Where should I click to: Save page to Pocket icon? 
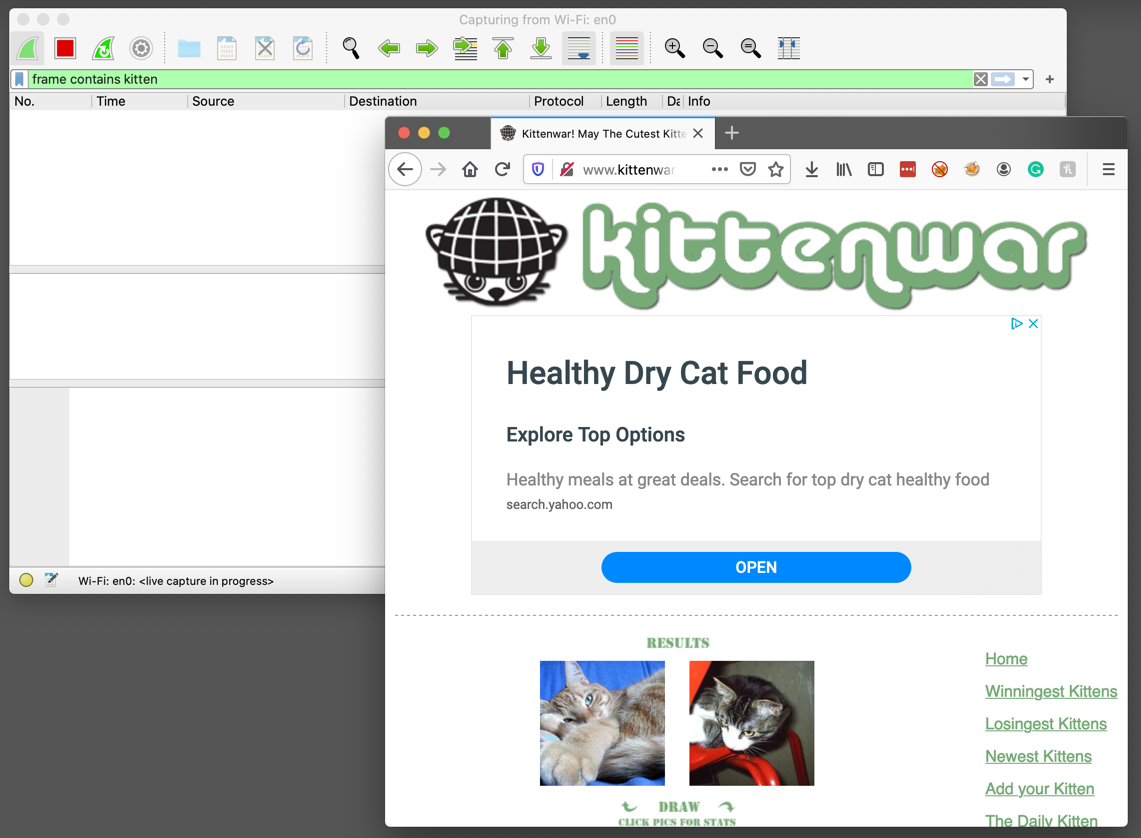point(747,169)
